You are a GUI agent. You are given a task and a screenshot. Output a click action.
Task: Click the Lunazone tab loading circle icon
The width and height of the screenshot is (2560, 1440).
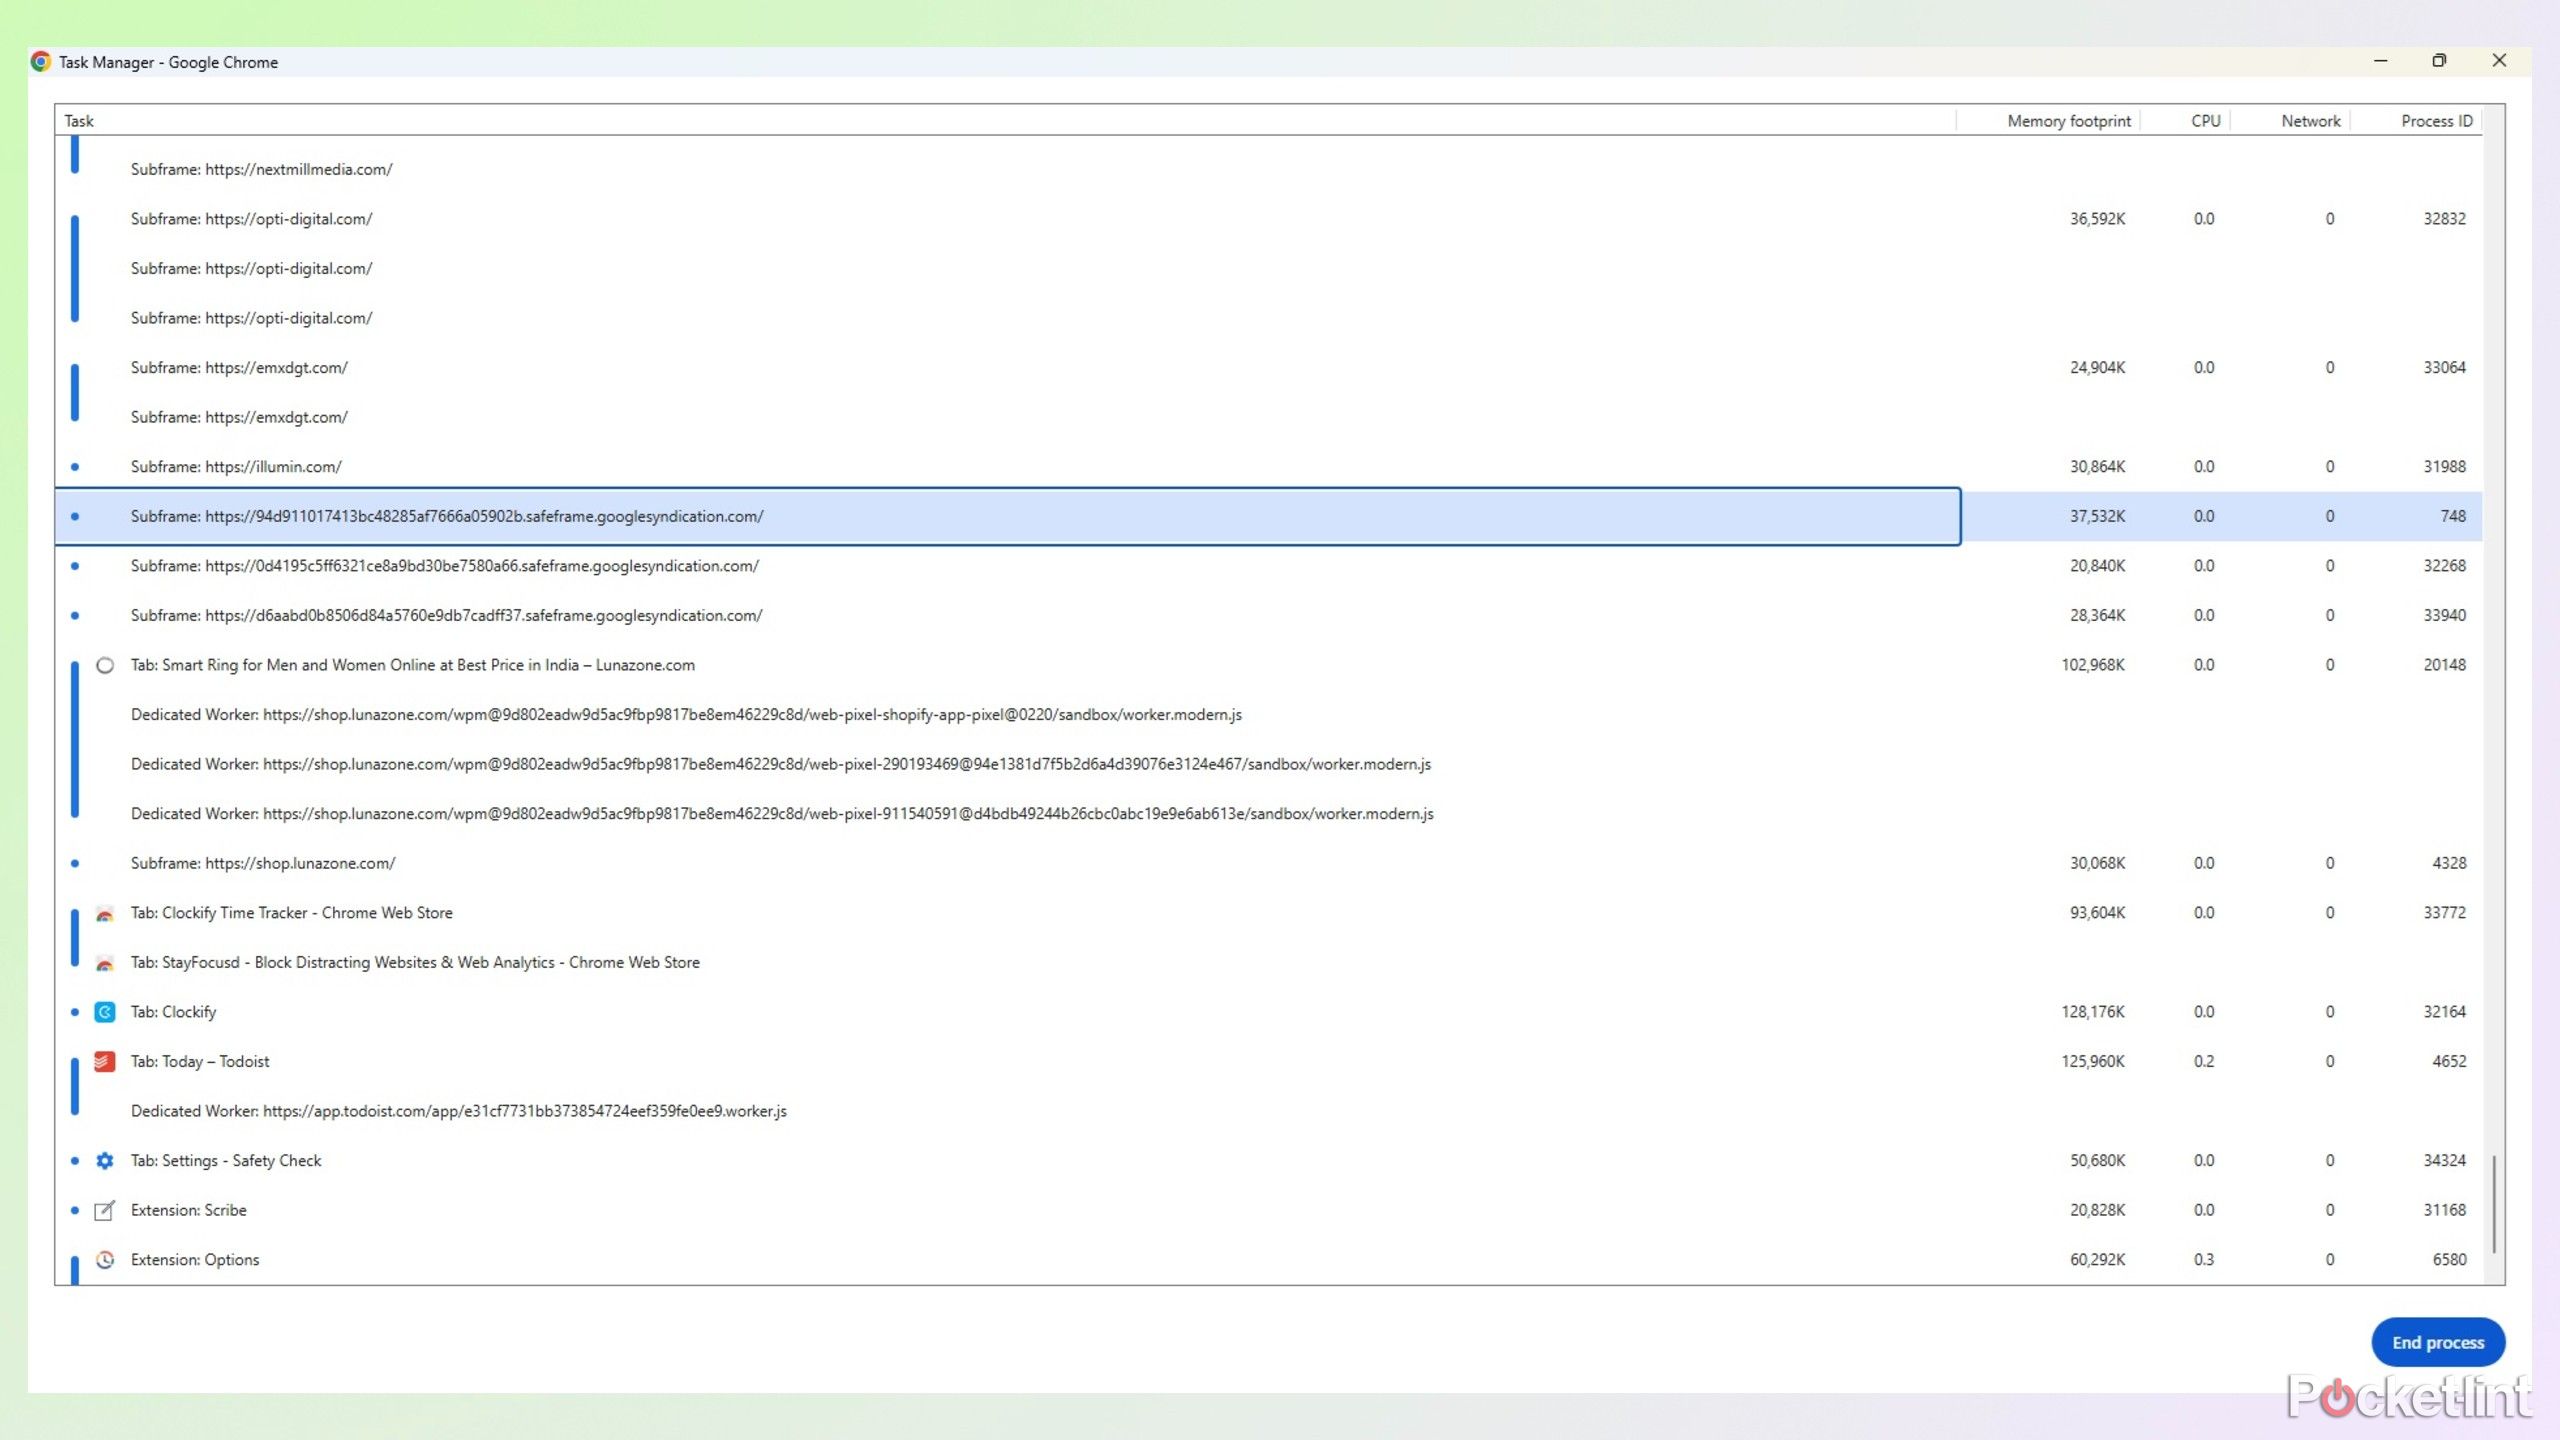(104, 665)
